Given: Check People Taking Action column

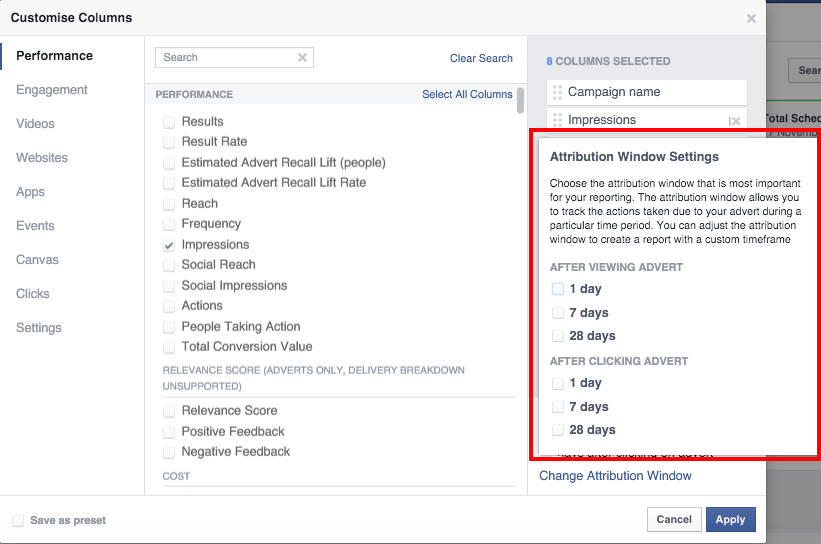Looking at the screenshot, I should coord(169,327).
